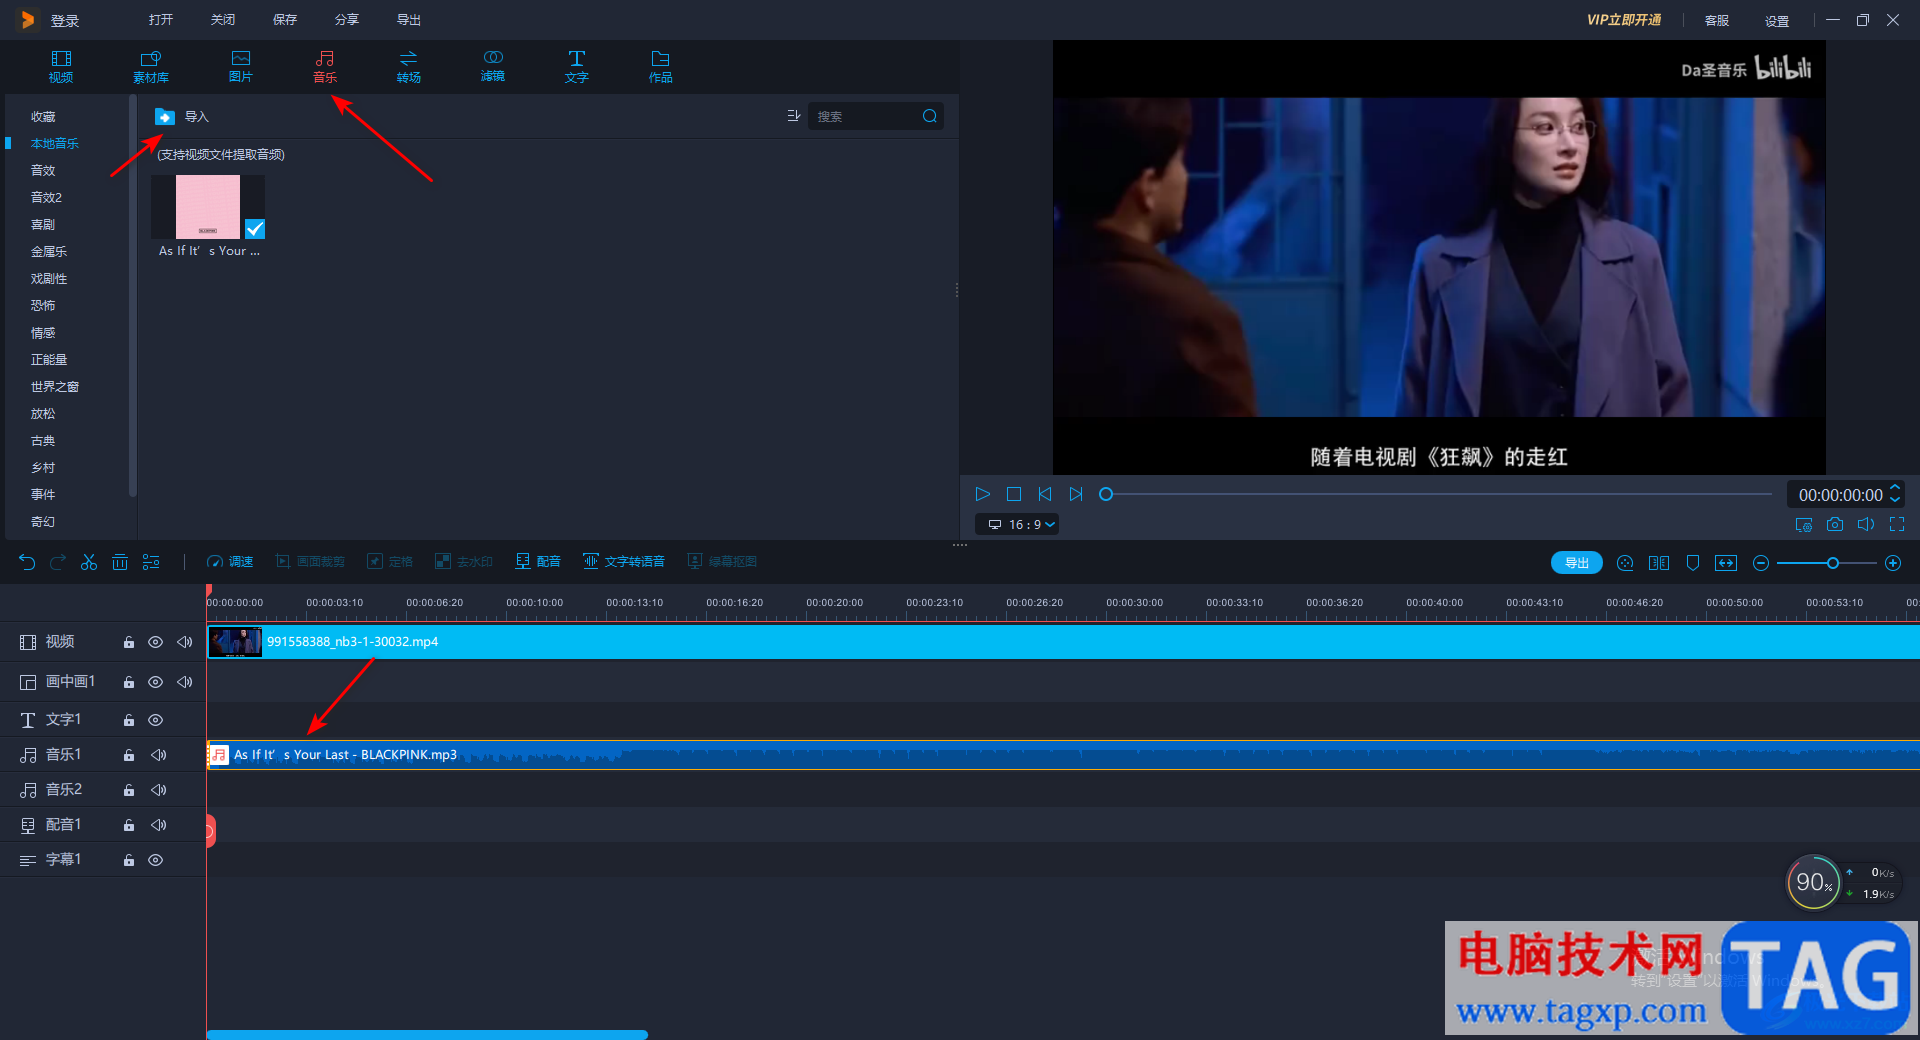The height and width of the screenshot is (1040, 1920).
Task: Select the 本地音乐 category
Action: [x=55, y=144]
